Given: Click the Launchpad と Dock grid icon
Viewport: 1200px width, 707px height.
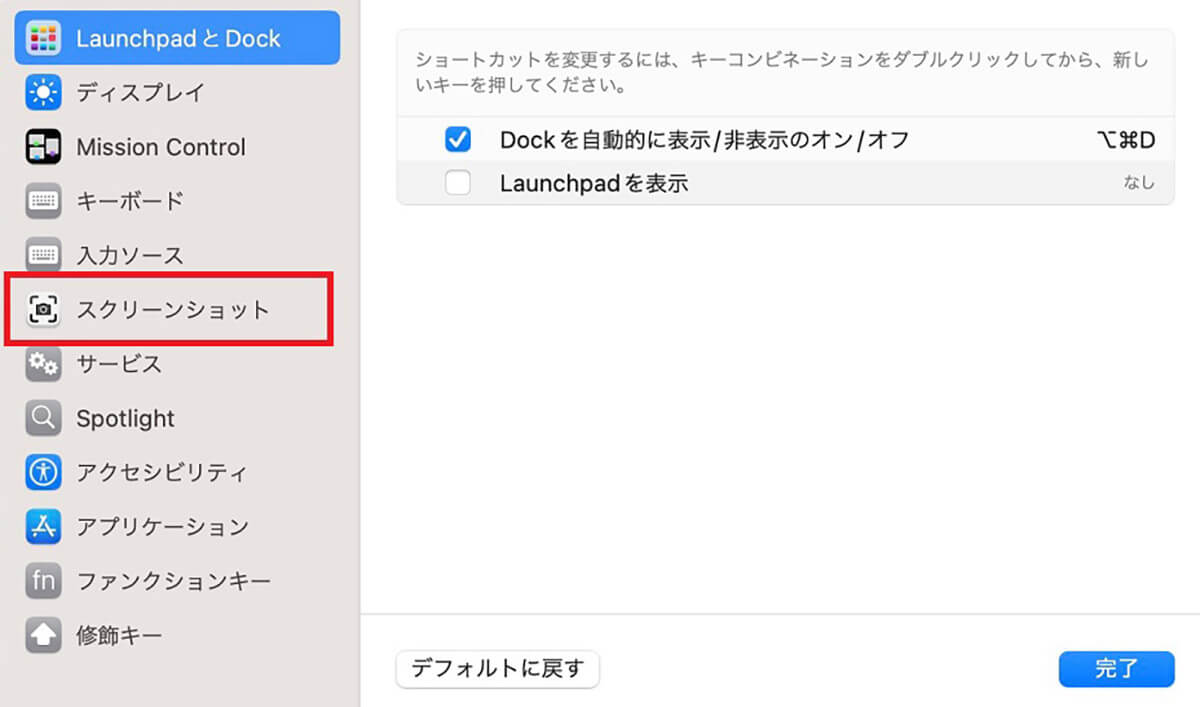Looking at the screenshot, I should click(x=43, y=39).
